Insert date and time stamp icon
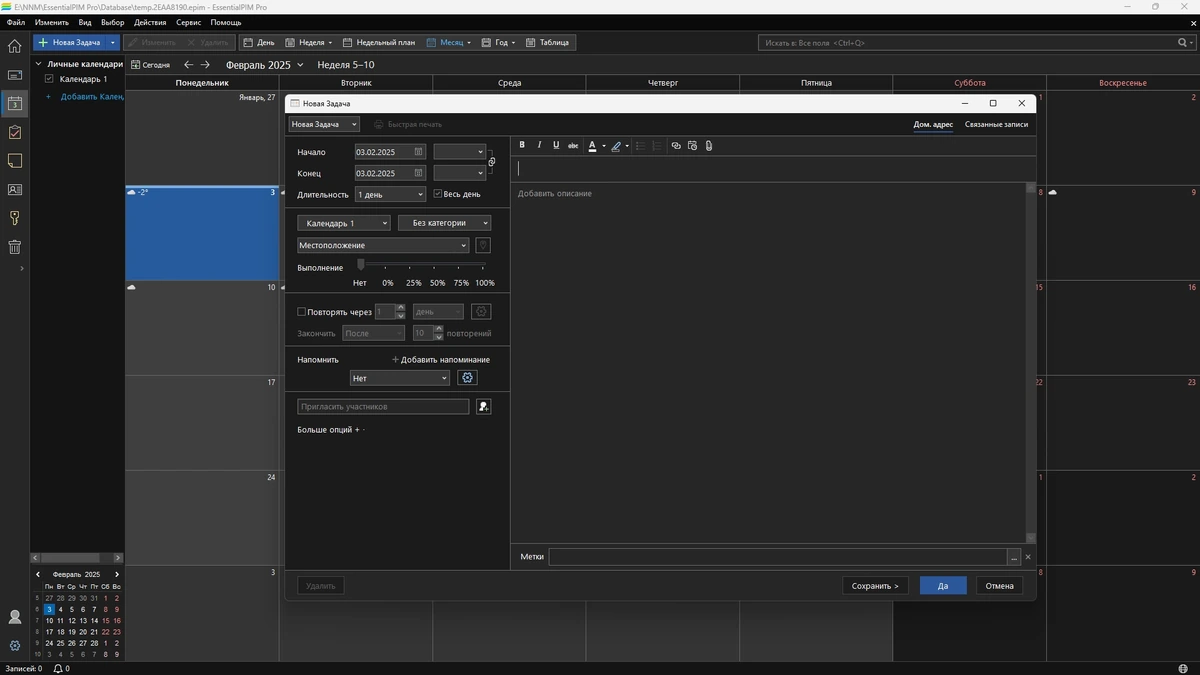 coord(692,145)
